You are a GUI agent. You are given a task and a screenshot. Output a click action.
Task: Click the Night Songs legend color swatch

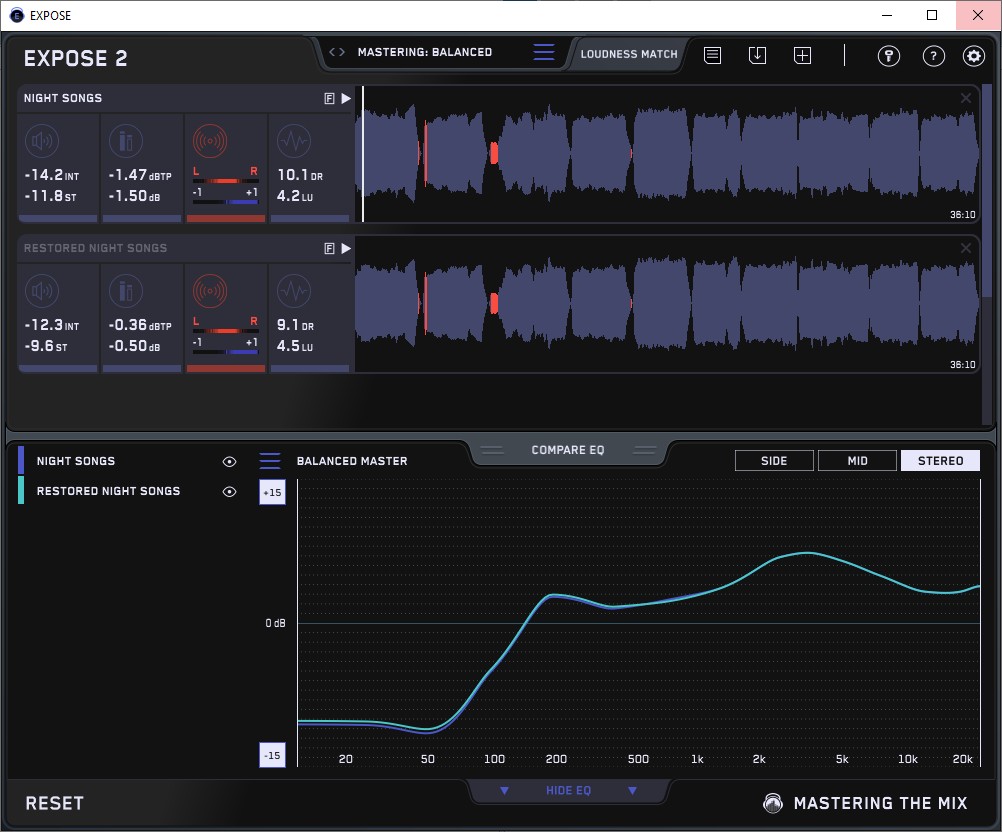pos(21,460)
